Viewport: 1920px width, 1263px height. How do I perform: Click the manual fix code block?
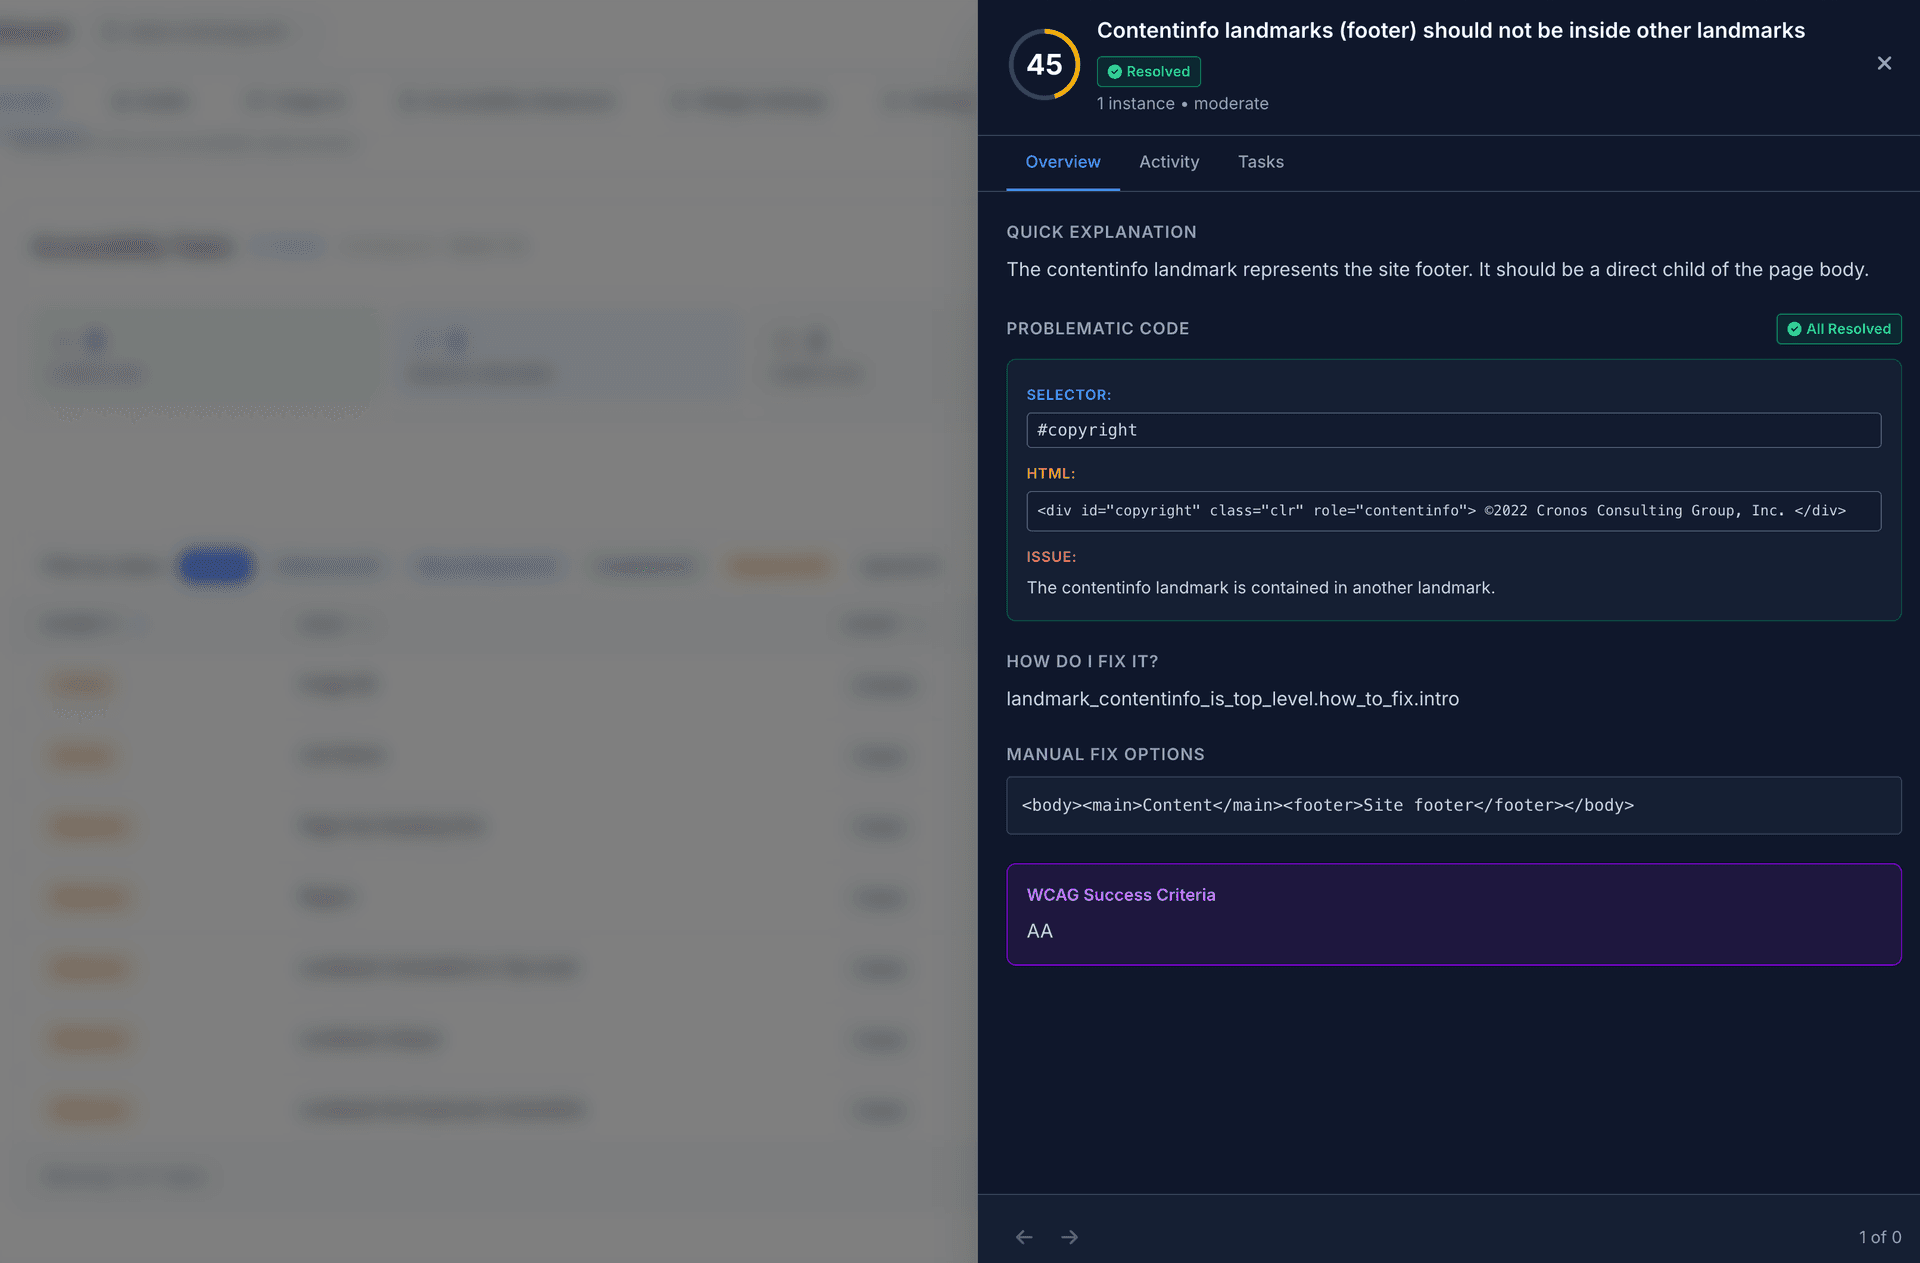tap(1453, 805)
